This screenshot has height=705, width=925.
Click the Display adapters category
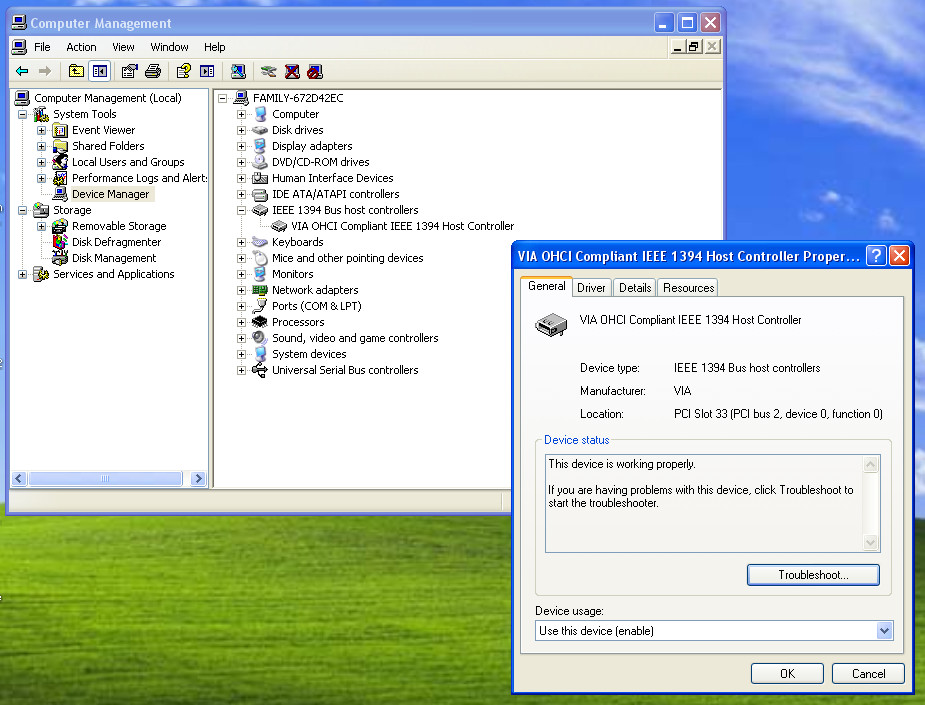point(312,146)
